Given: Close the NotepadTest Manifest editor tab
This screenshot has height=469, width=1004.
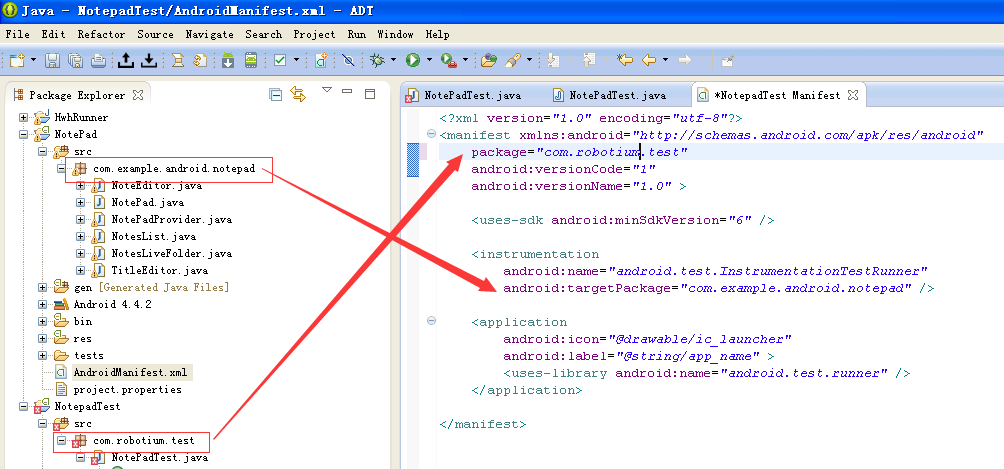Looking at the screenshot, I should click(852, 95).
